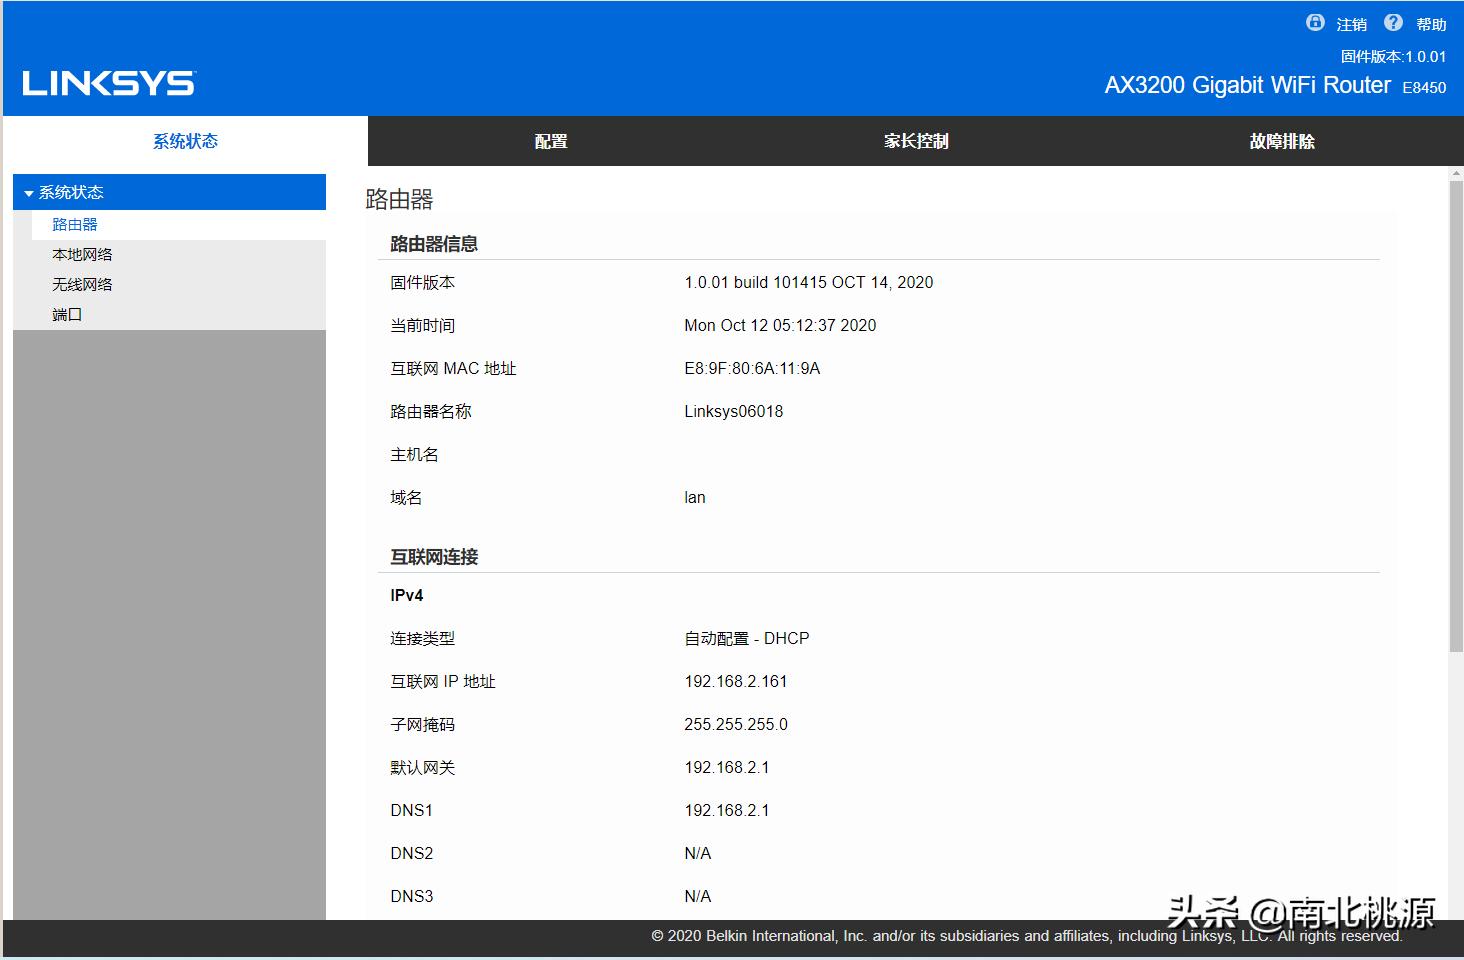Select 路由器 in the sidebar
The image size is (1464, 960).
point(75,224)
